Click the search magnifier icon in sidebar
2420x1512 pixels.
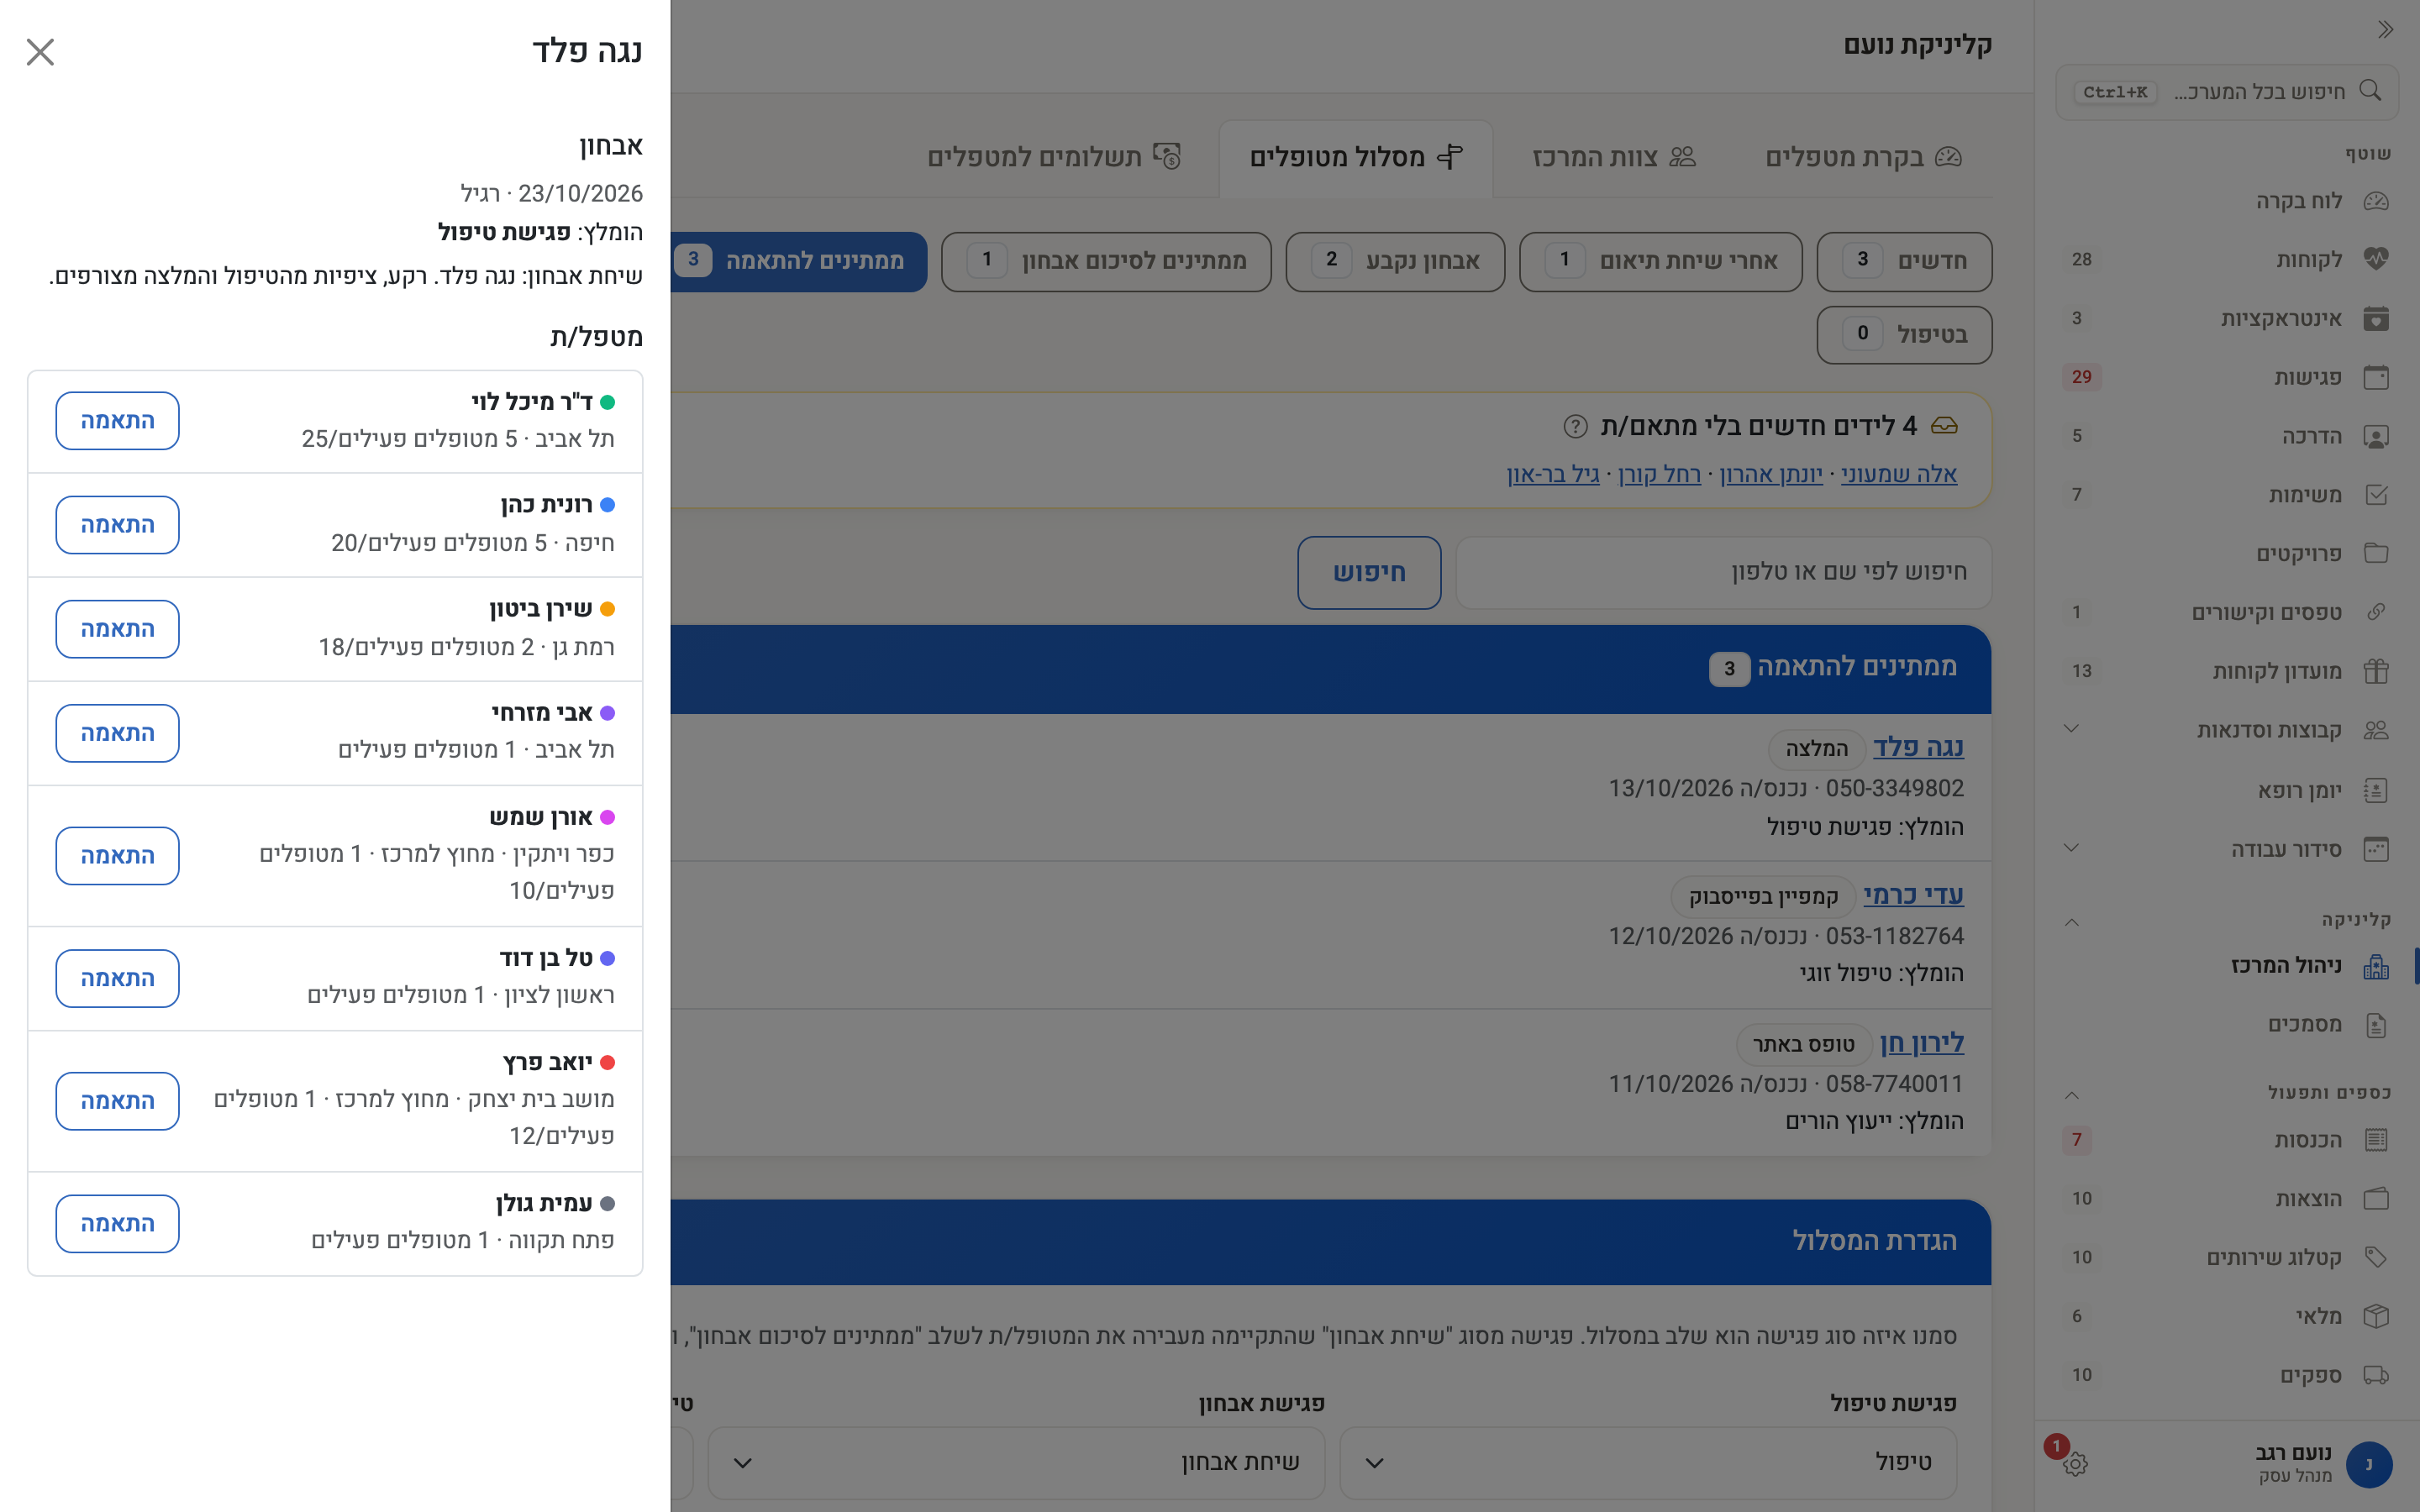pyautogui.click(x=2370, y=91)
